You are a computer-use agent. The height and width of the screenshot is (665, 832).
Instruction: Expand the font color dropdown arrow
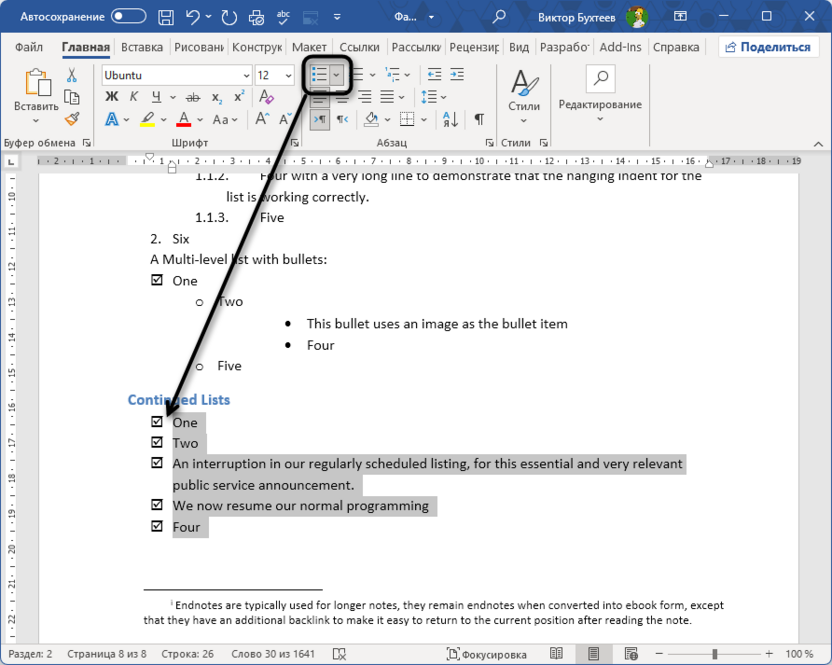pyautogui.click(x=200, y=119)
